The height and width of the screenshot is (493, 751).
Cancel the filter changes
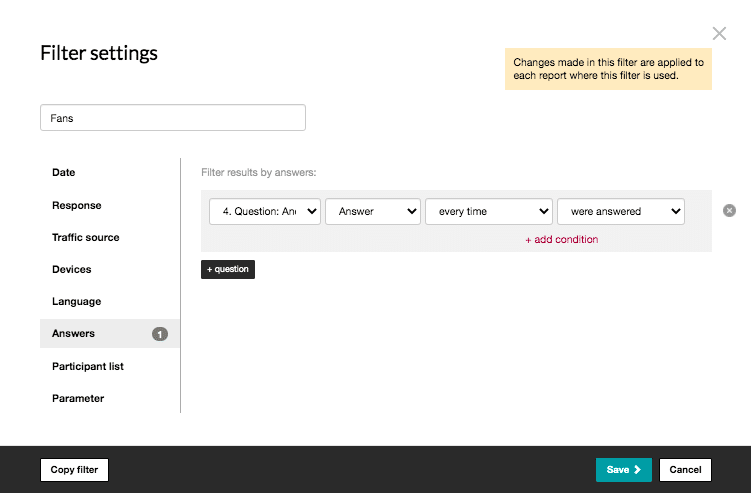coord(685,470)
